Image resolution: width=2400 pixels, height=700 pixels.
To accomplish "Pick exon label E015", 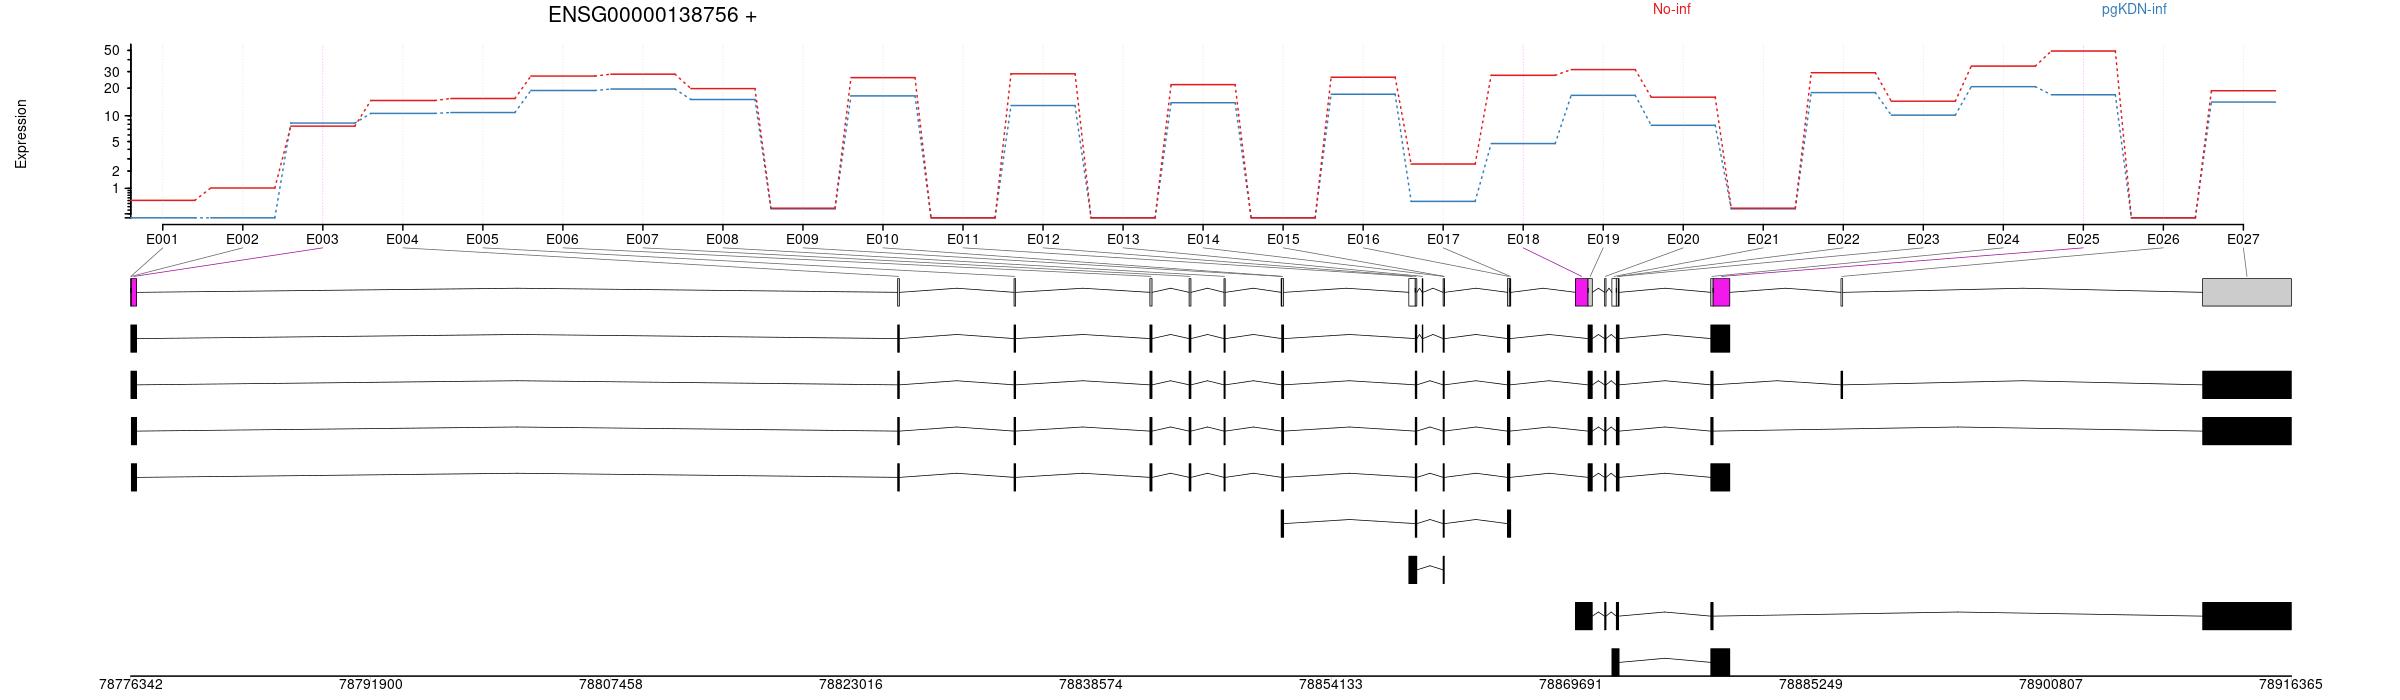I will coord(1283,239).
